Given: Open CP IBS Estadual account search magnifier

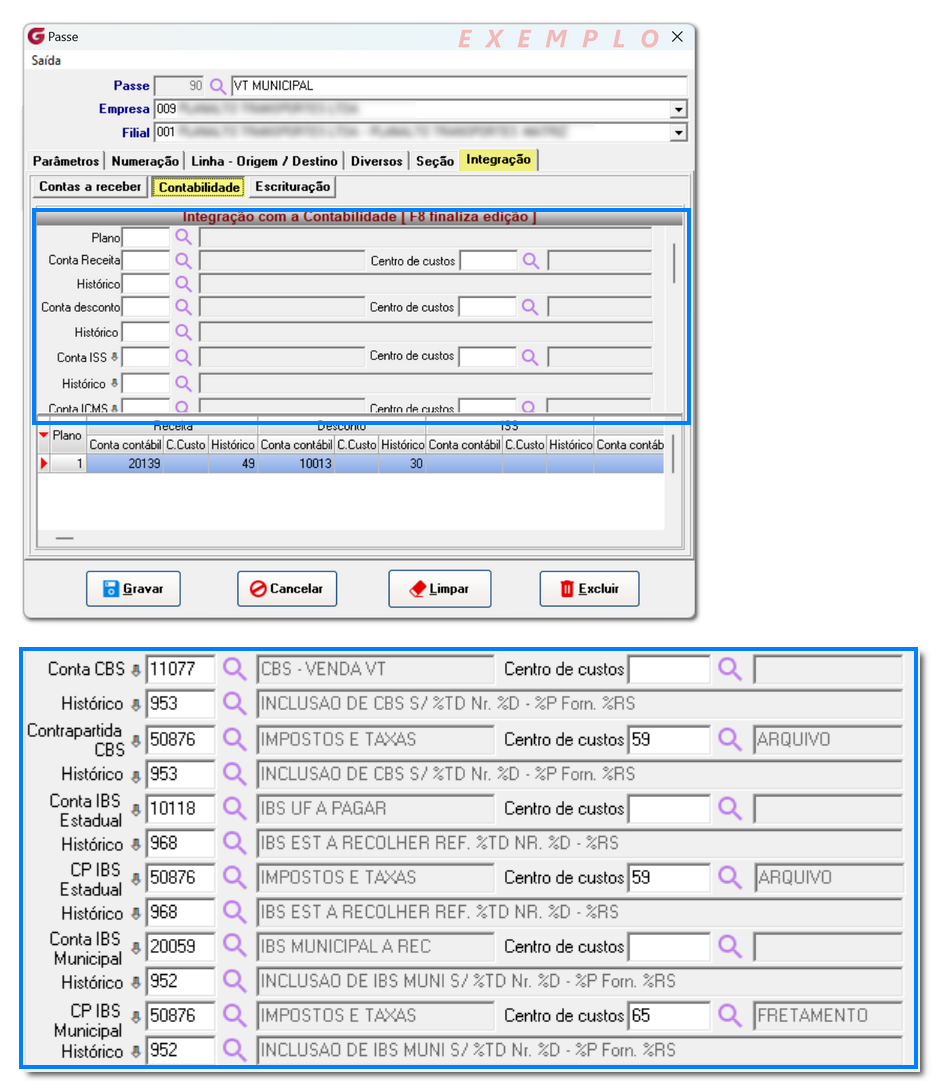Looking at the screenshot, I should 234,877.
